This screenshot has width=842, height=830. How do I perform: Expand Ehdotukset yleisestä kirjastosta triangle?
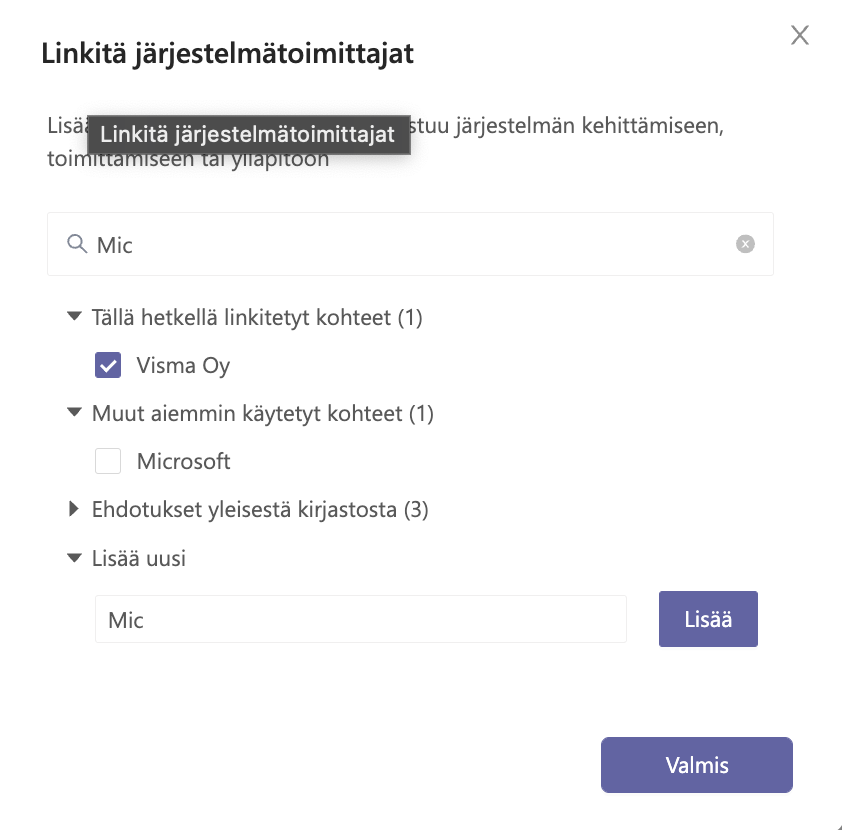74,508
